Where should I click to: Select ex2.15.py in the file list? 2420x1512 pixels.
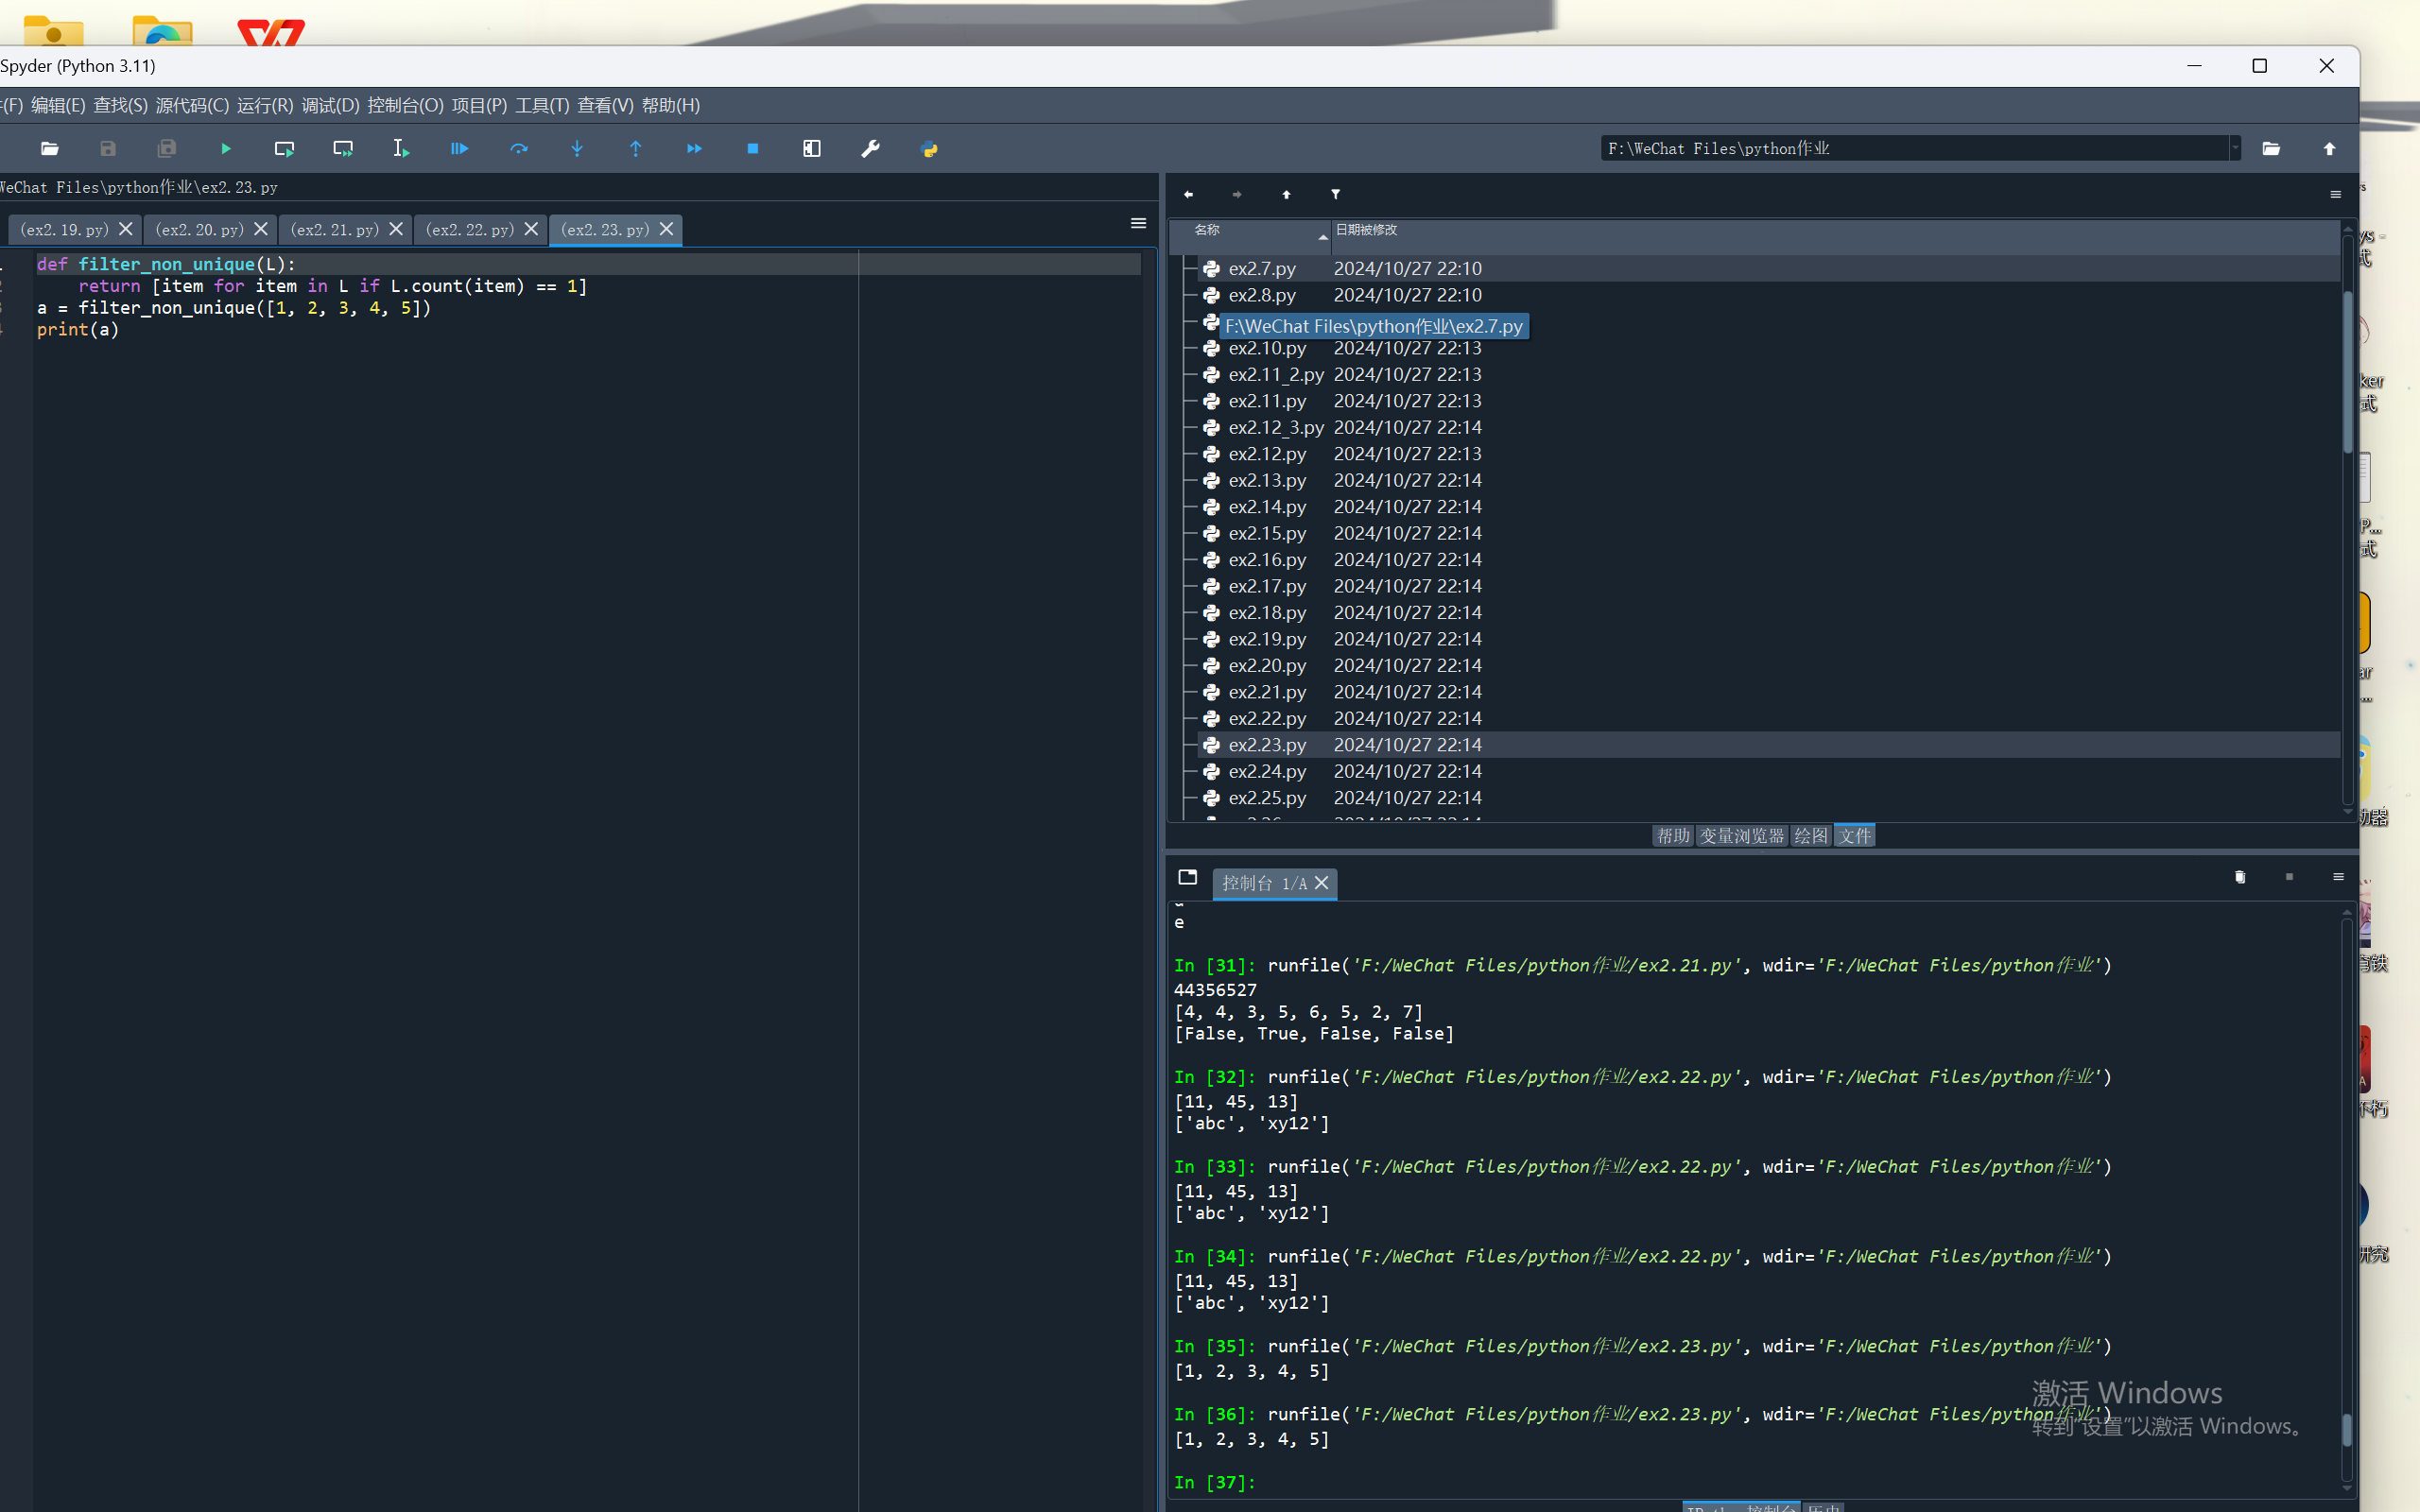[1266, 533]
